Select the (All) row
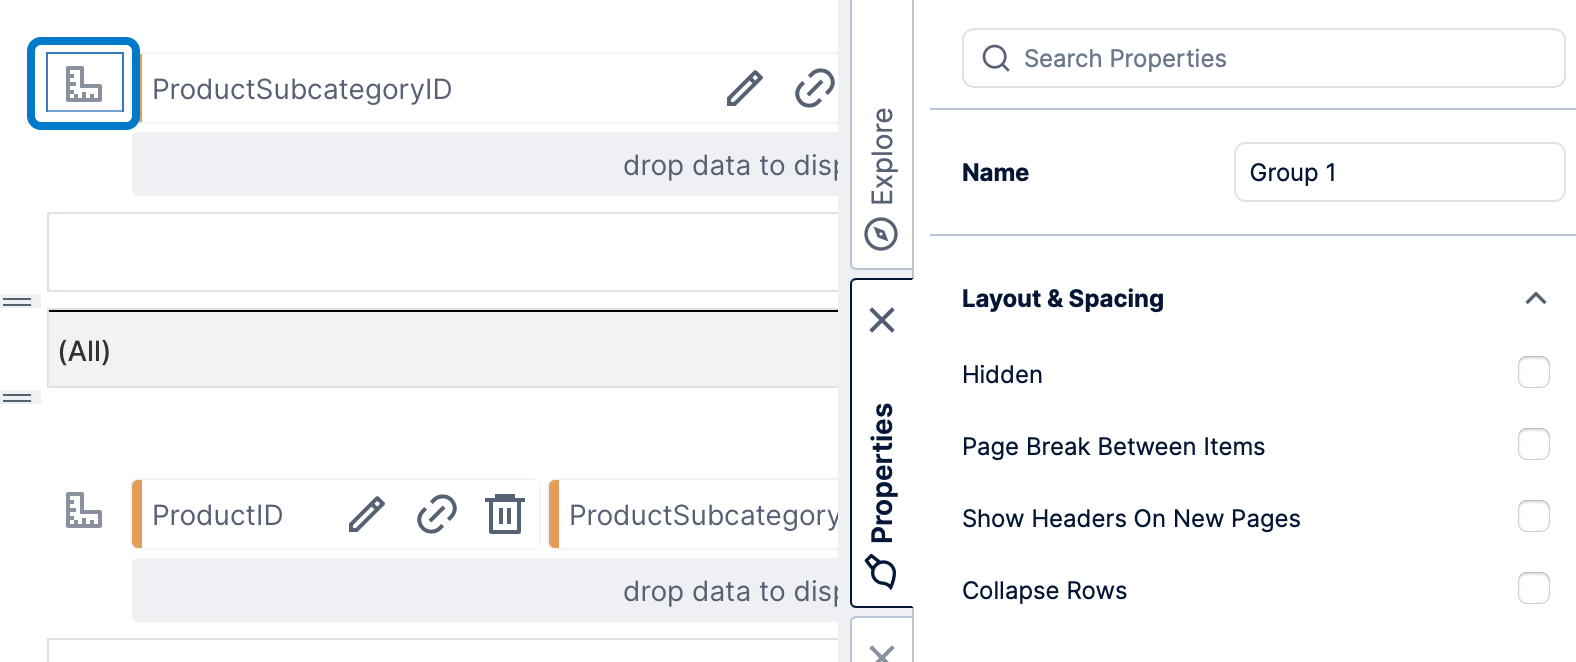The width and height of the screenshot is (1576, 662). [x=440, y=351]
